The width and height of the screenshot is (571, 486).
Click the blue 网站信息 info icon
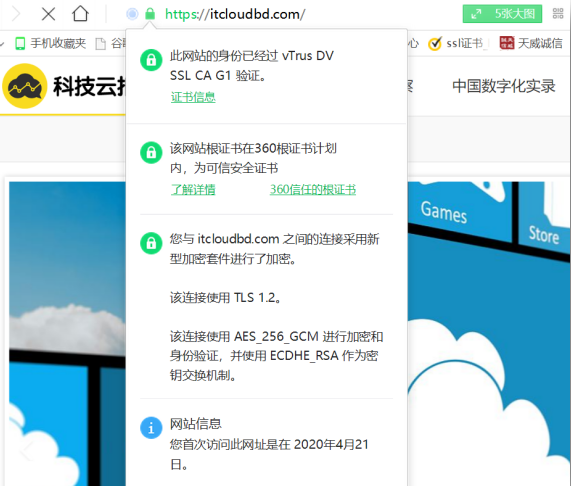pos(151,428)
